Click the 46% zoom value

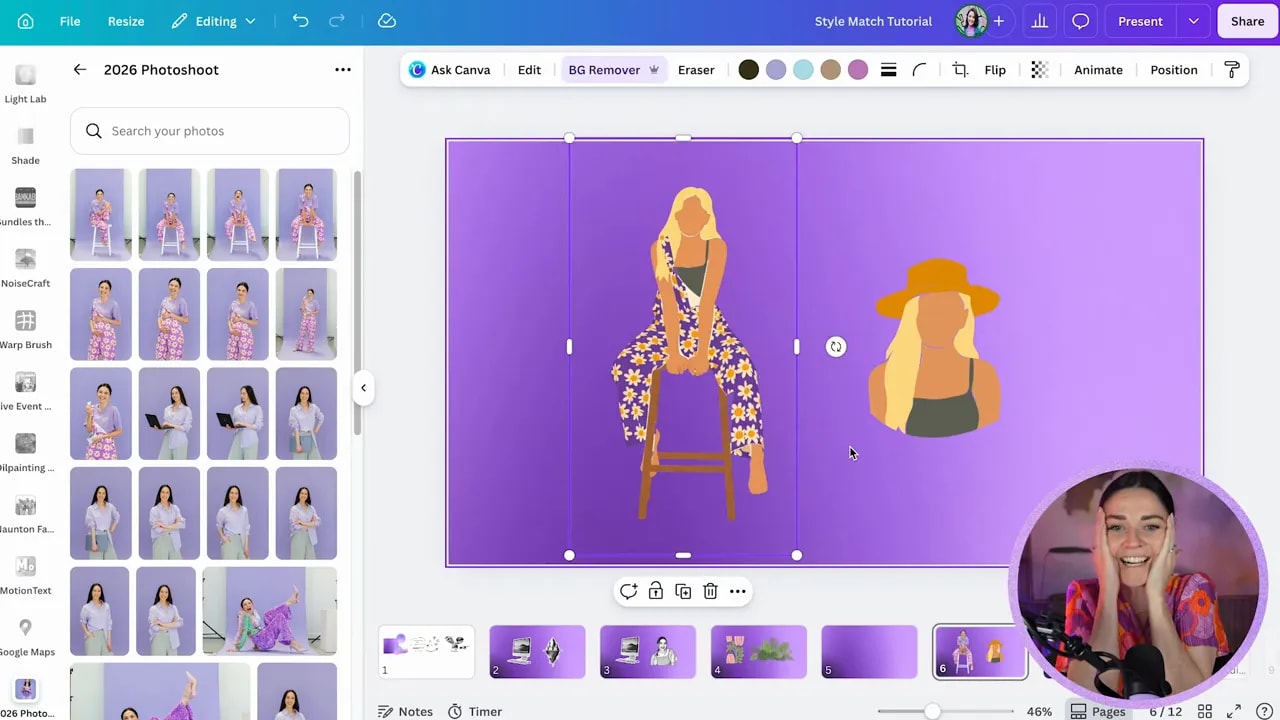click(1039, 711)
